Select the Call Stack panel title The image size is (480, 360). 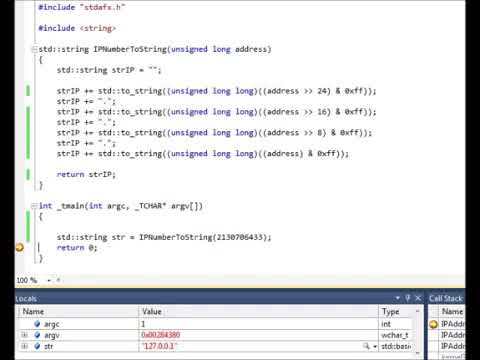tap(446, 298)
